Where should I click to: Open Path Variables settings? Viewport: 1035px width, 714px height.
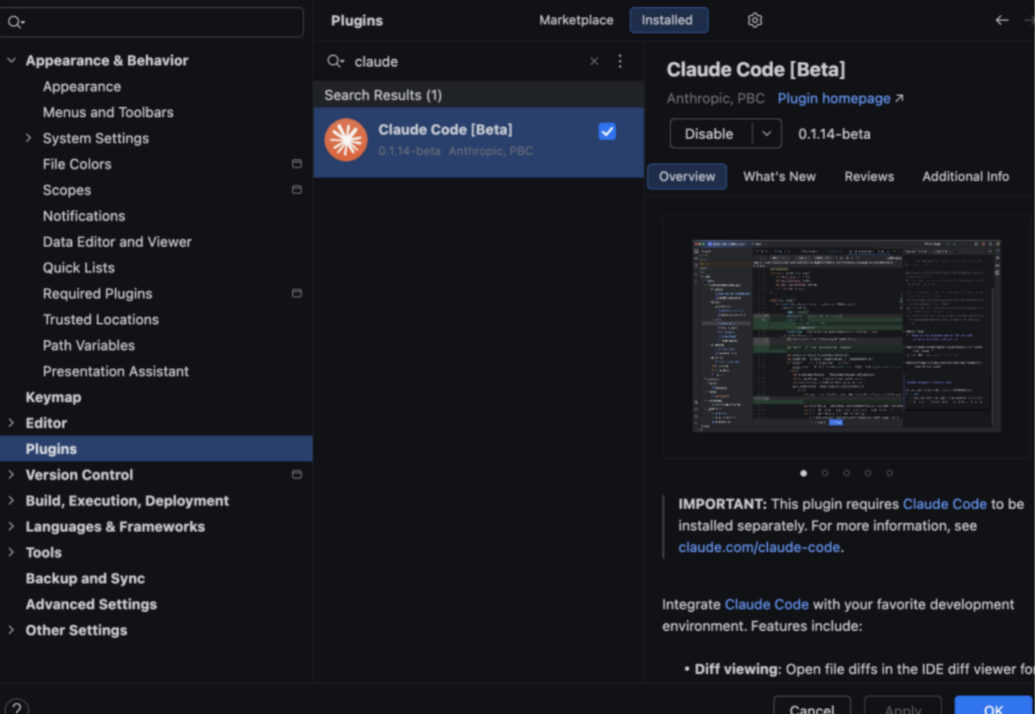click(88, 345)
